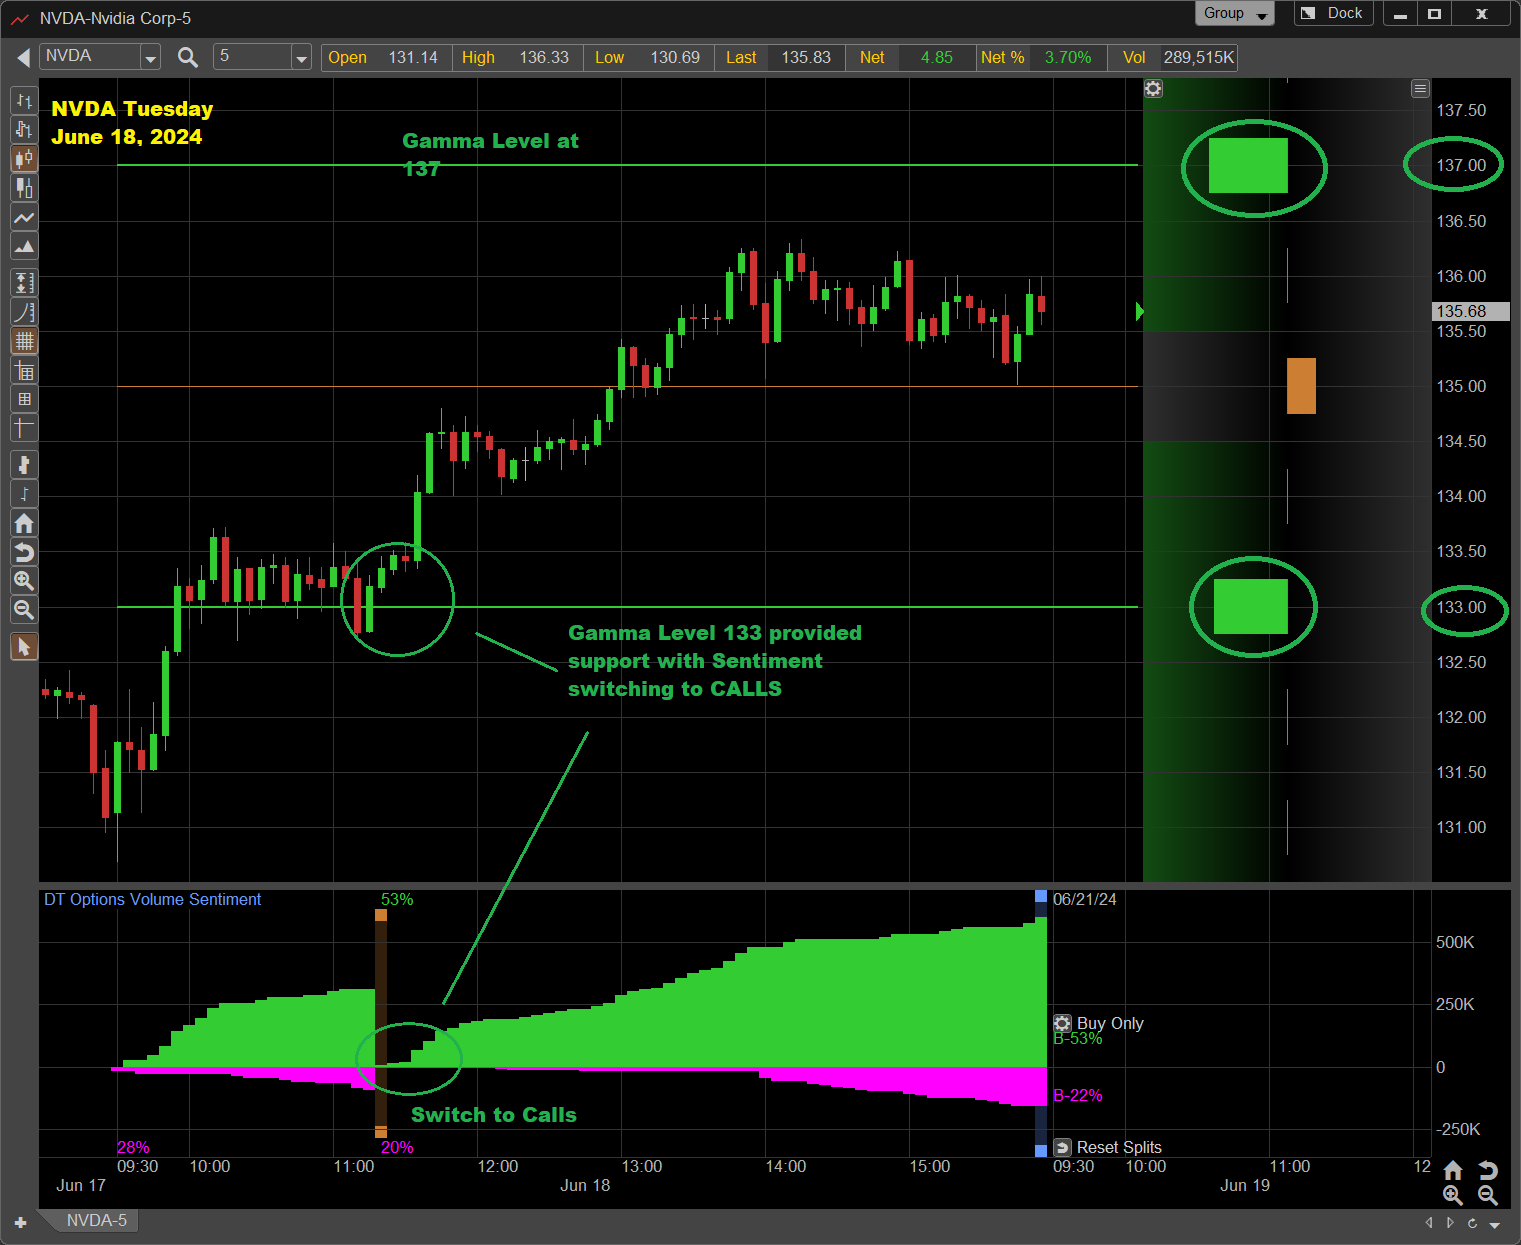Open the symbol search magnifier
This screenshot has width=1521, height=1245.
(x=187, y=57)
